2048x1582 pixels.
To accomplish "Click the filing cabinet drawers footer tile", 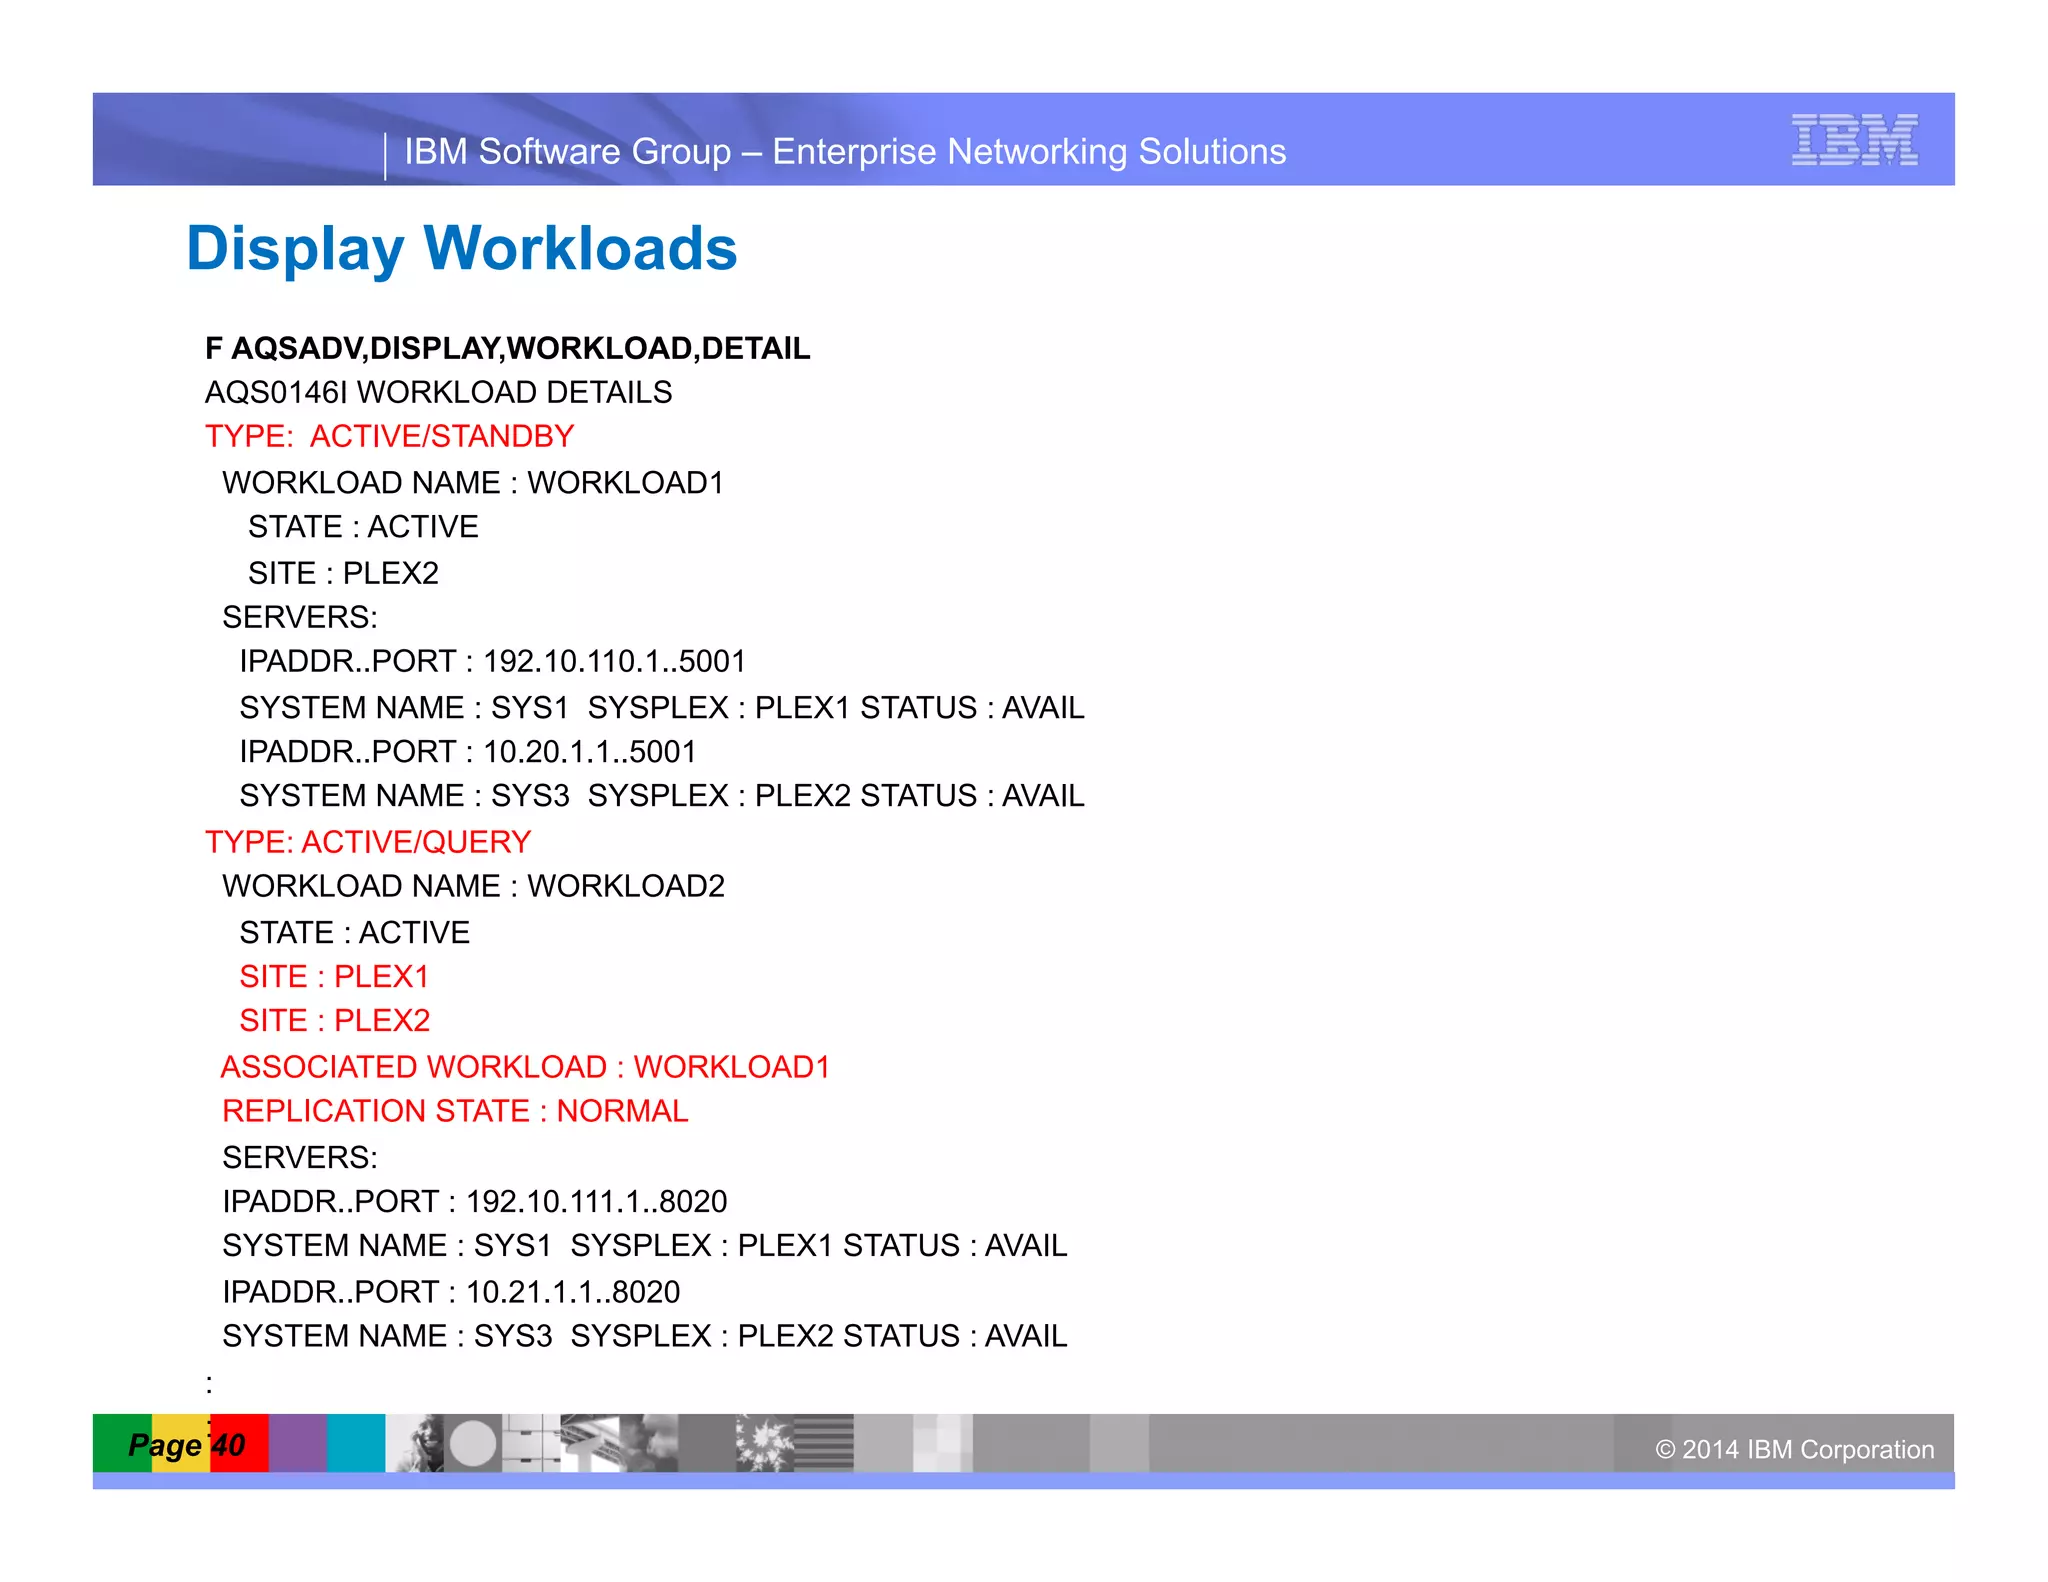I will (531, 1443).
